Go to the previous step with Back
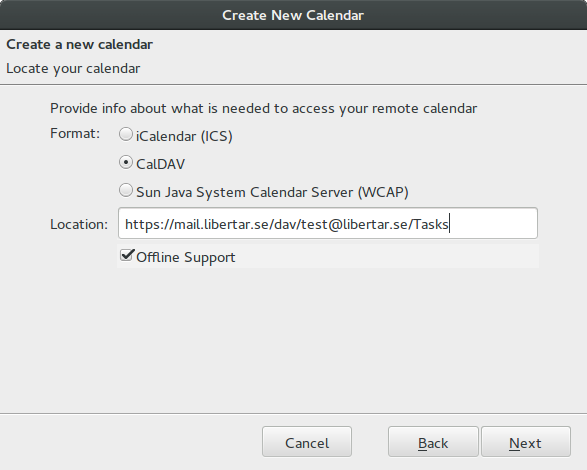 coord(433,442)
